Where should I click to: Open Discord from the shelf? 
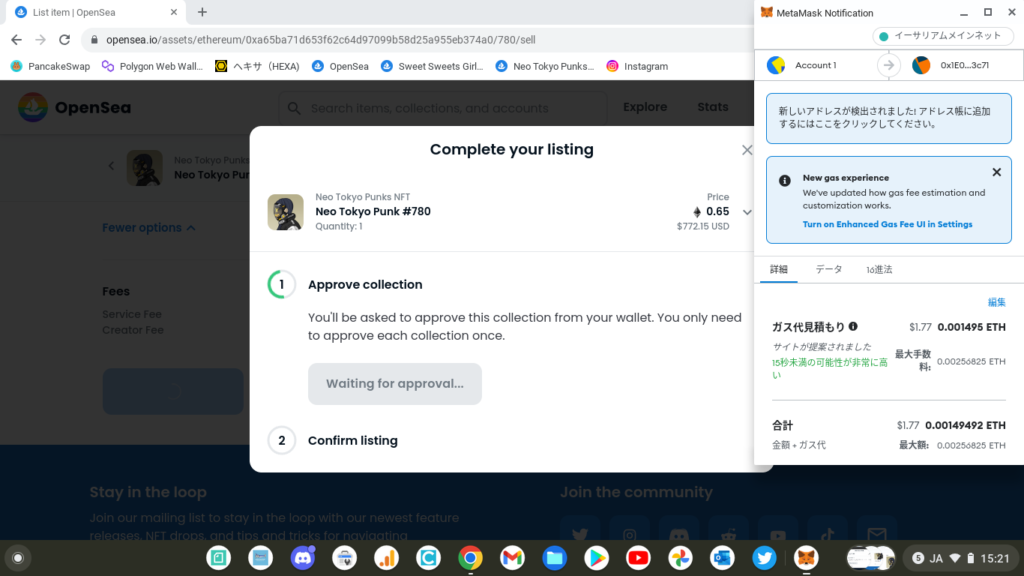[x=302, y=558]
